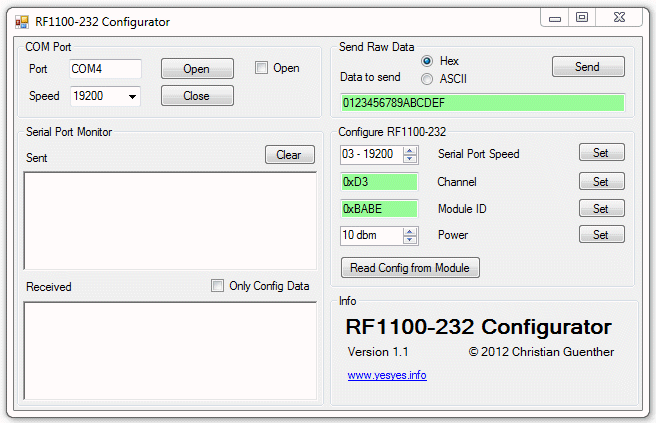
Task: Decrease the Power spinner value
Action: pyautogui.click(x=410, y=239)
